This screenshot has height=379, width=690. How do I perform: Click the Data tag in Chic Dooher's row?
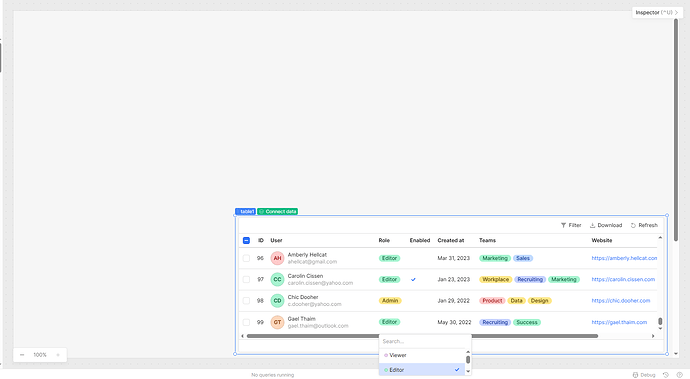pos(516,301)
